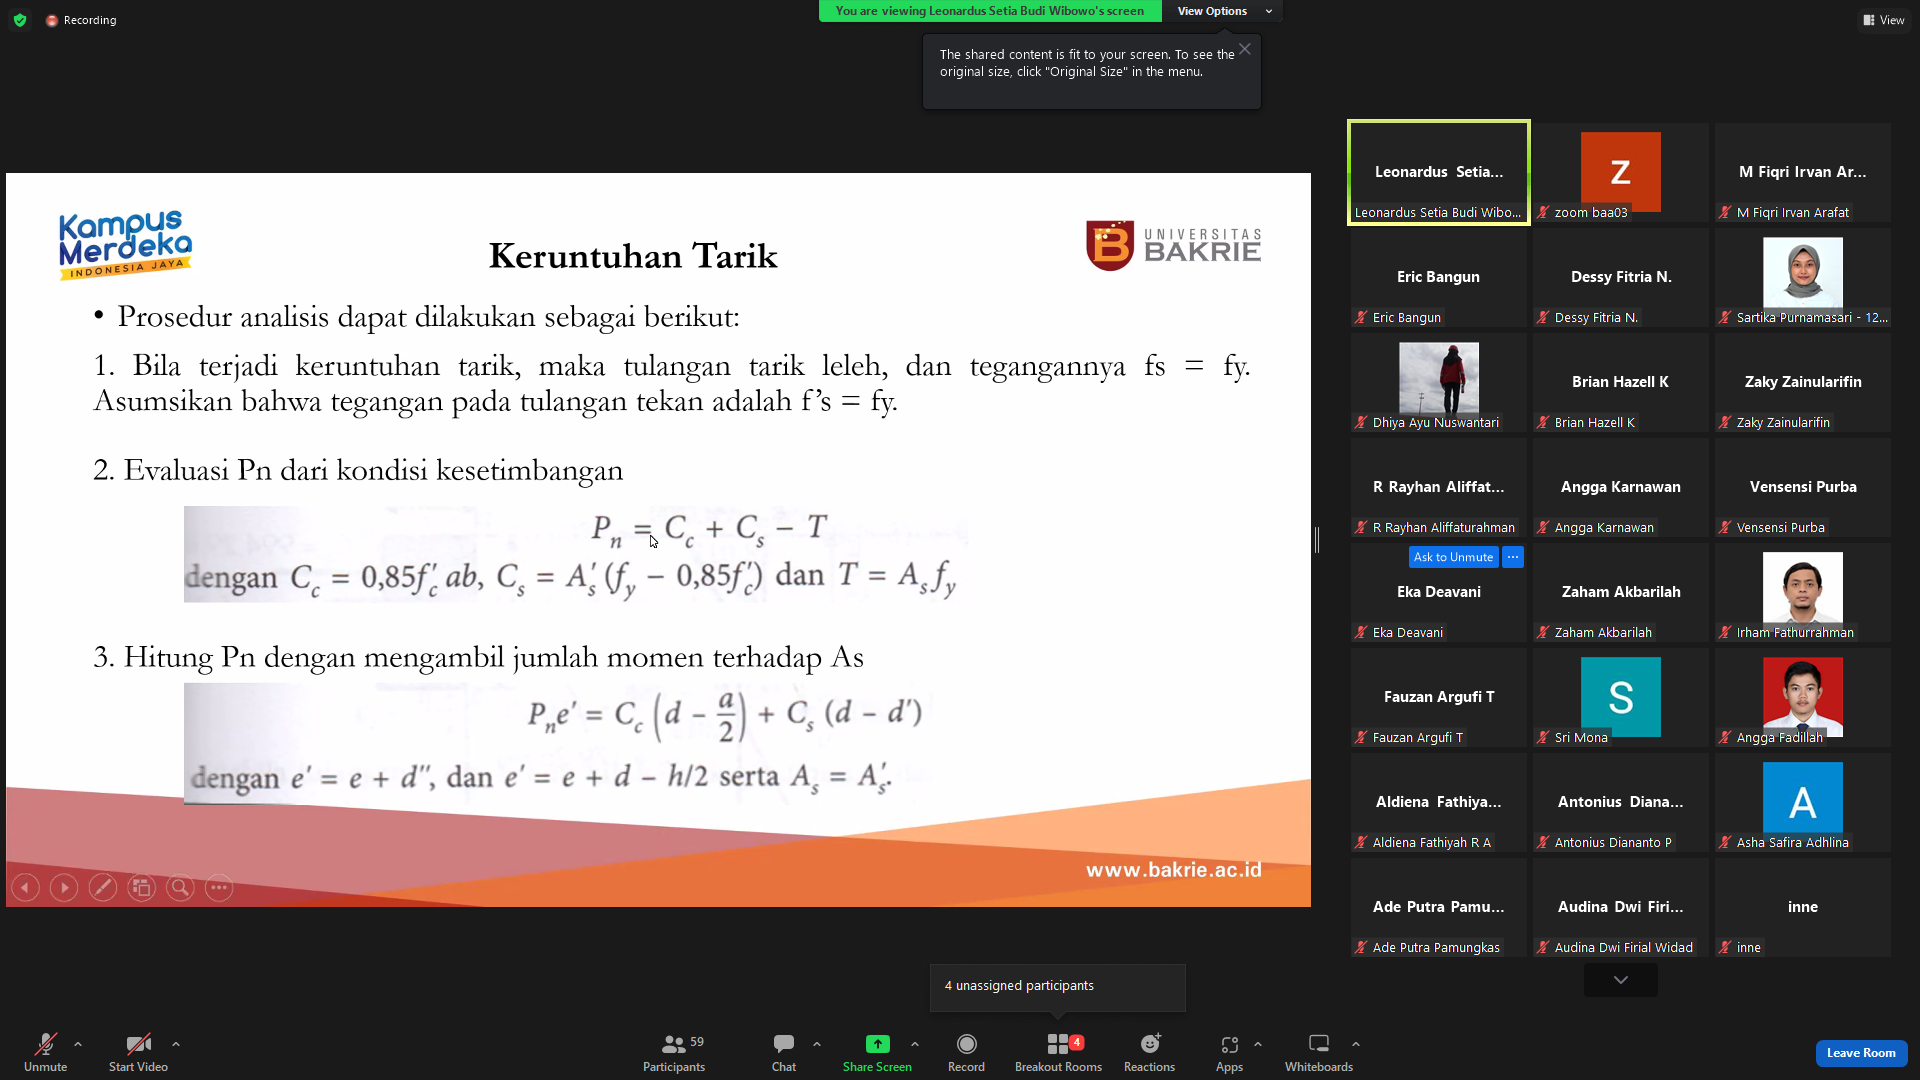
Task: Select Antonius Diananto P participant tile
Action: (x=1621, y=803)
